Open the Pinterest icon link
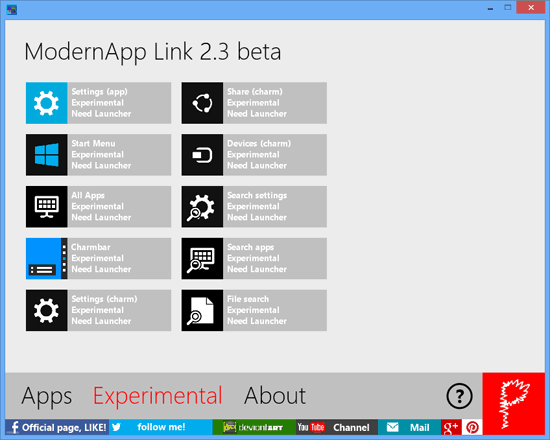Viewport: 550px width, 440px height. pyautogui.click(x=472, y=427)
